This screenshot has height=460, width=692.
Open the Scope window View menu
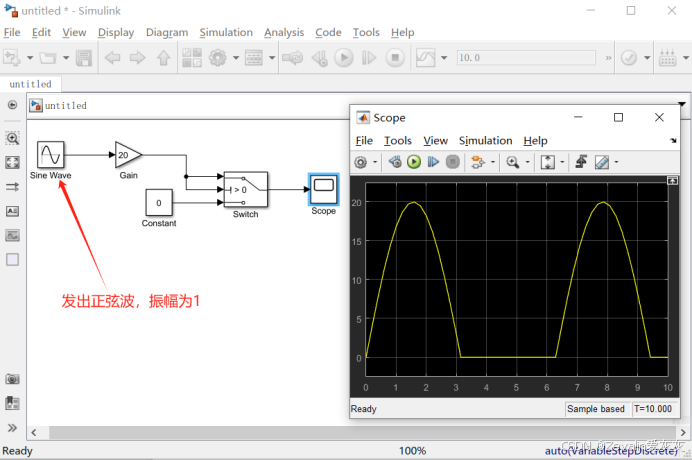tap(435, 140)
